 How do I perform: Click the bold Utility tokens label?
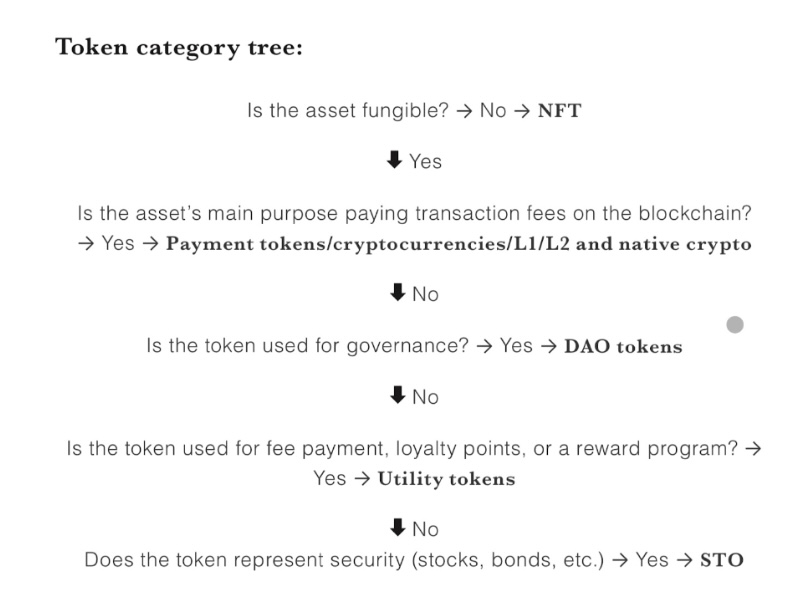[446, 479]
